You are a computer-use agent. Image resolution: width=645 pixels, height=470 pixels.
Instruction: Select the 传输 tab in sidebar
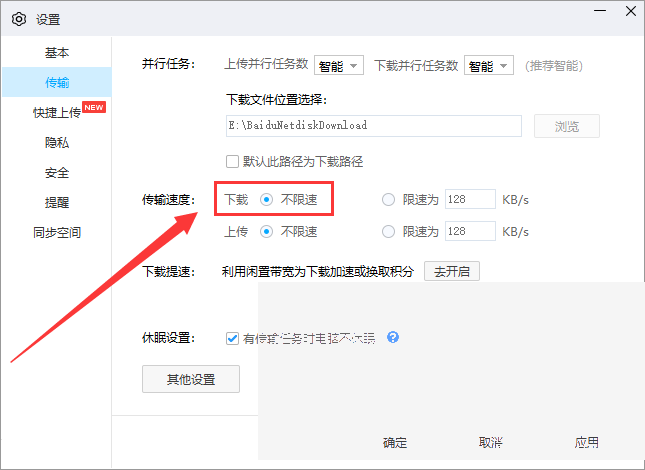point(57,82)
